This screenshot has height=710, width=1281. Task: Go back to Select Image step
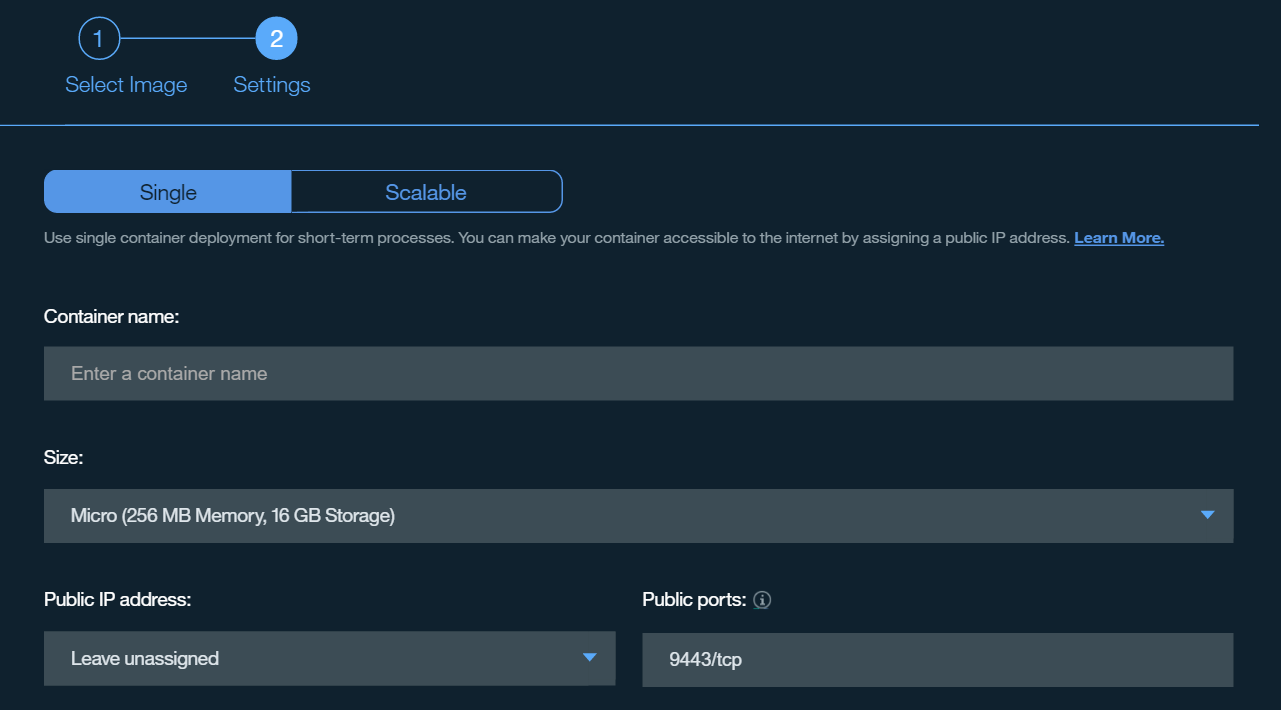(x=126, y=85)
